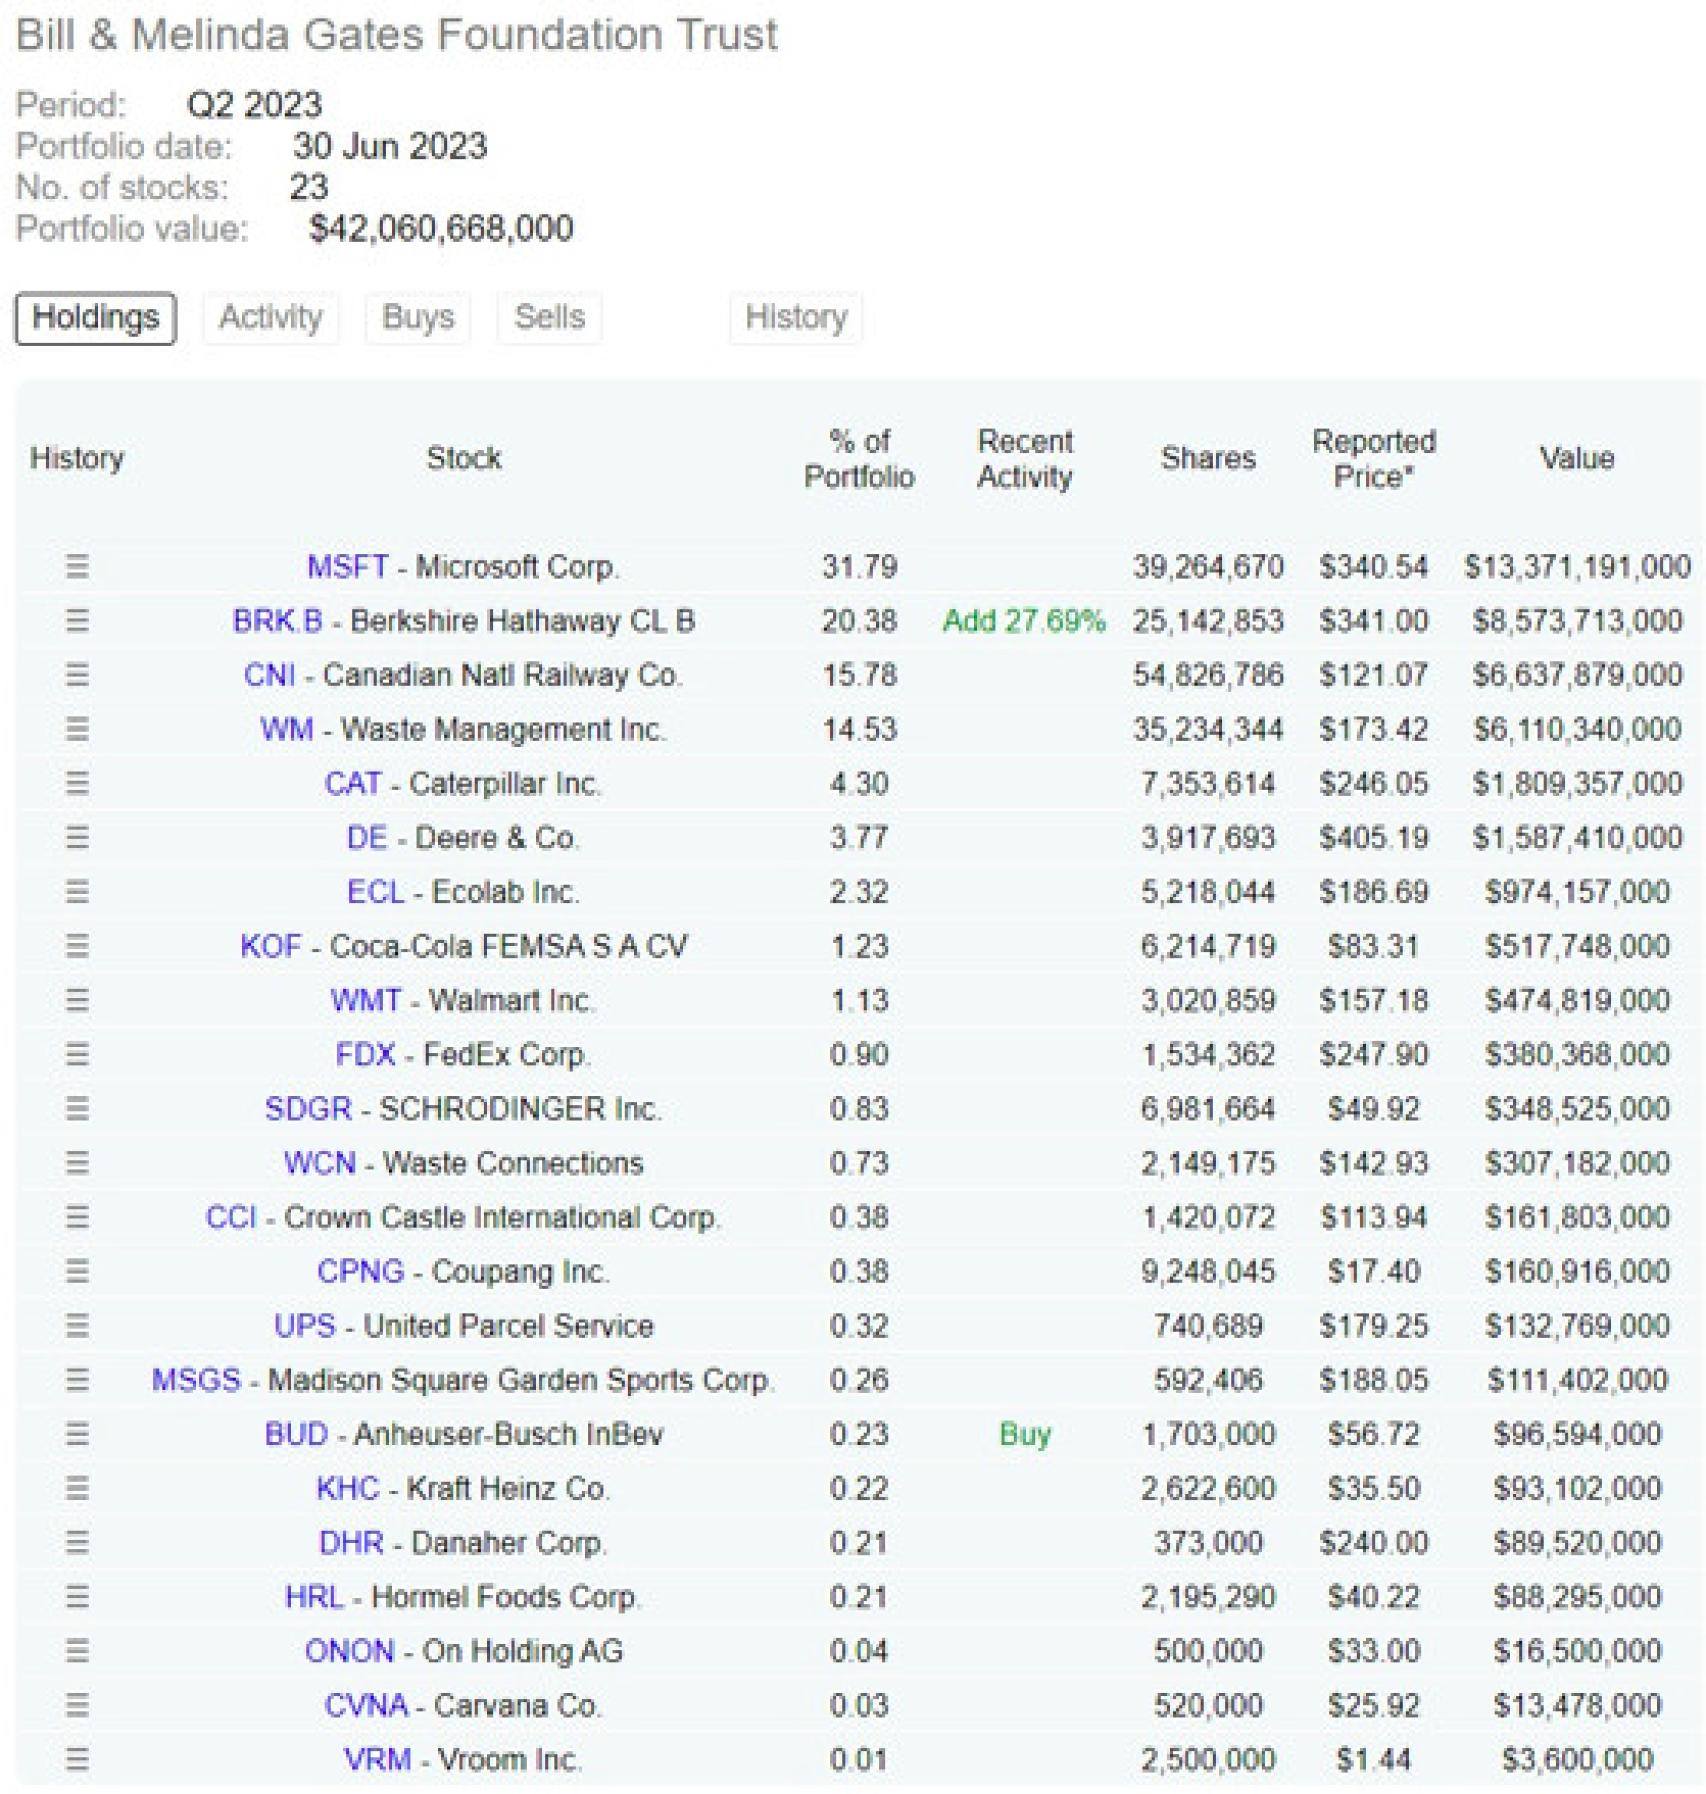Open the CCI ticker link

pos(230,1217)
